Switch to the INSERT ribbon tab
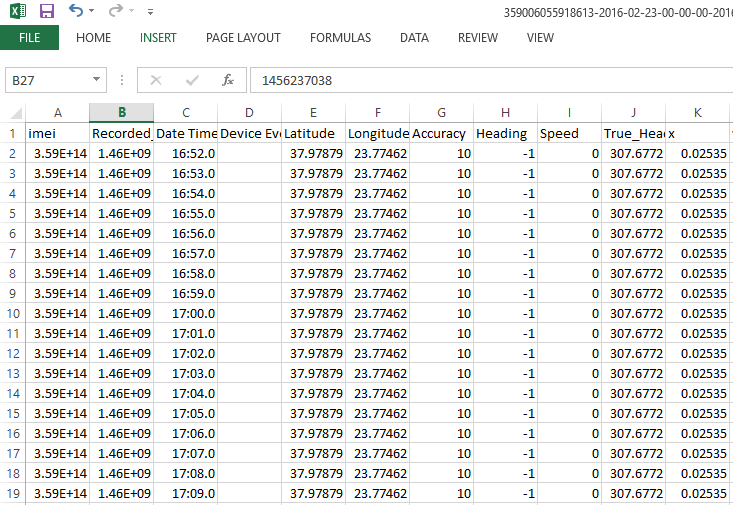The width and height of the screenshot is (733, 505). click(x=158, y=37)
